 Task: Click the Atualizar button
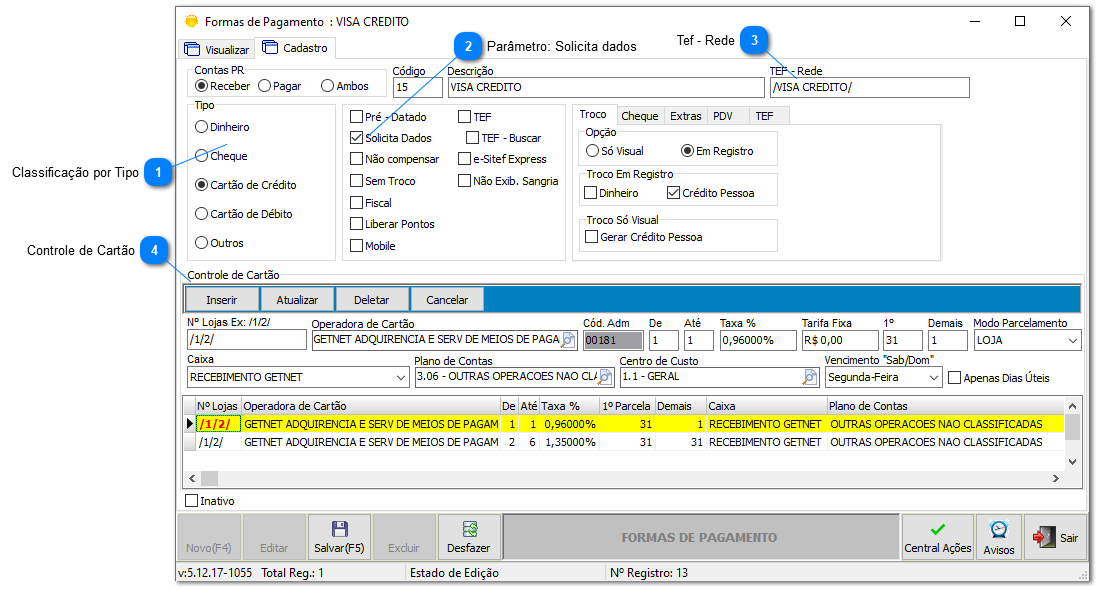(298, 299)
